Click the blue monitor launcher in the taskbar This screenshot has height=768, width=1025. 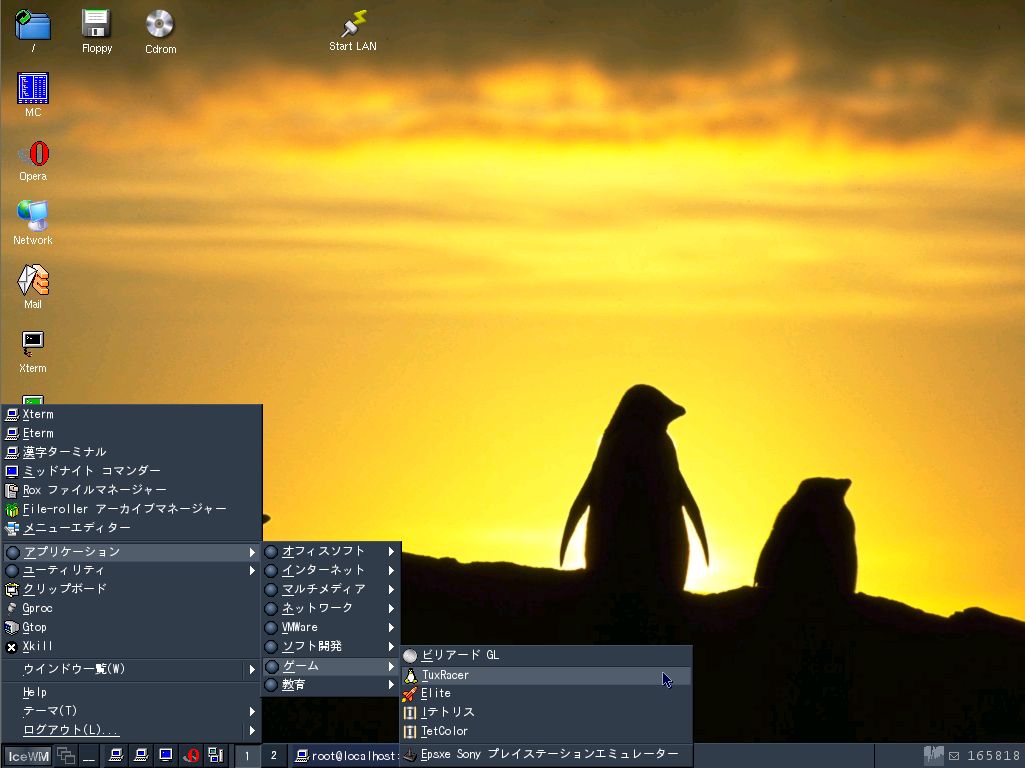click(x=166, y=756)
